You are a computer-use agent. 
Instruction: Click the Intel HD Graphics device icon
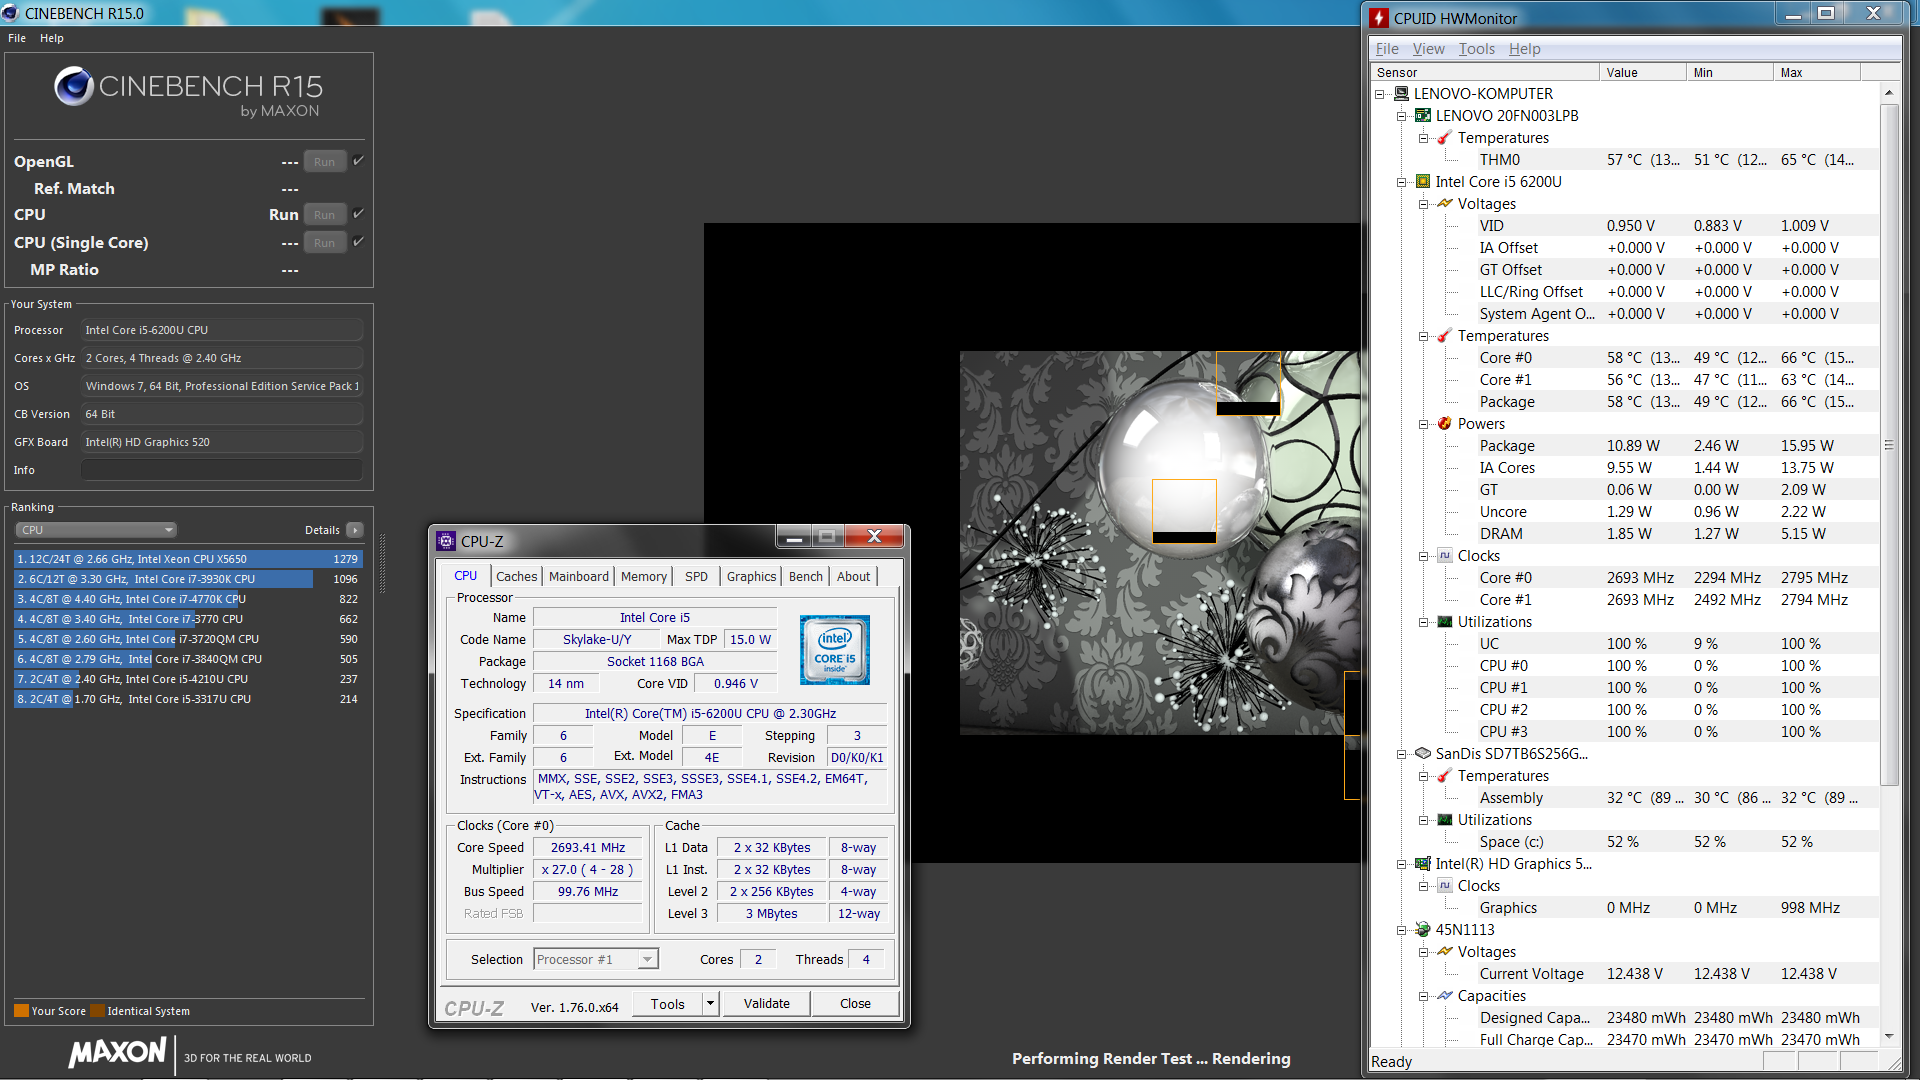(1422, 864)
